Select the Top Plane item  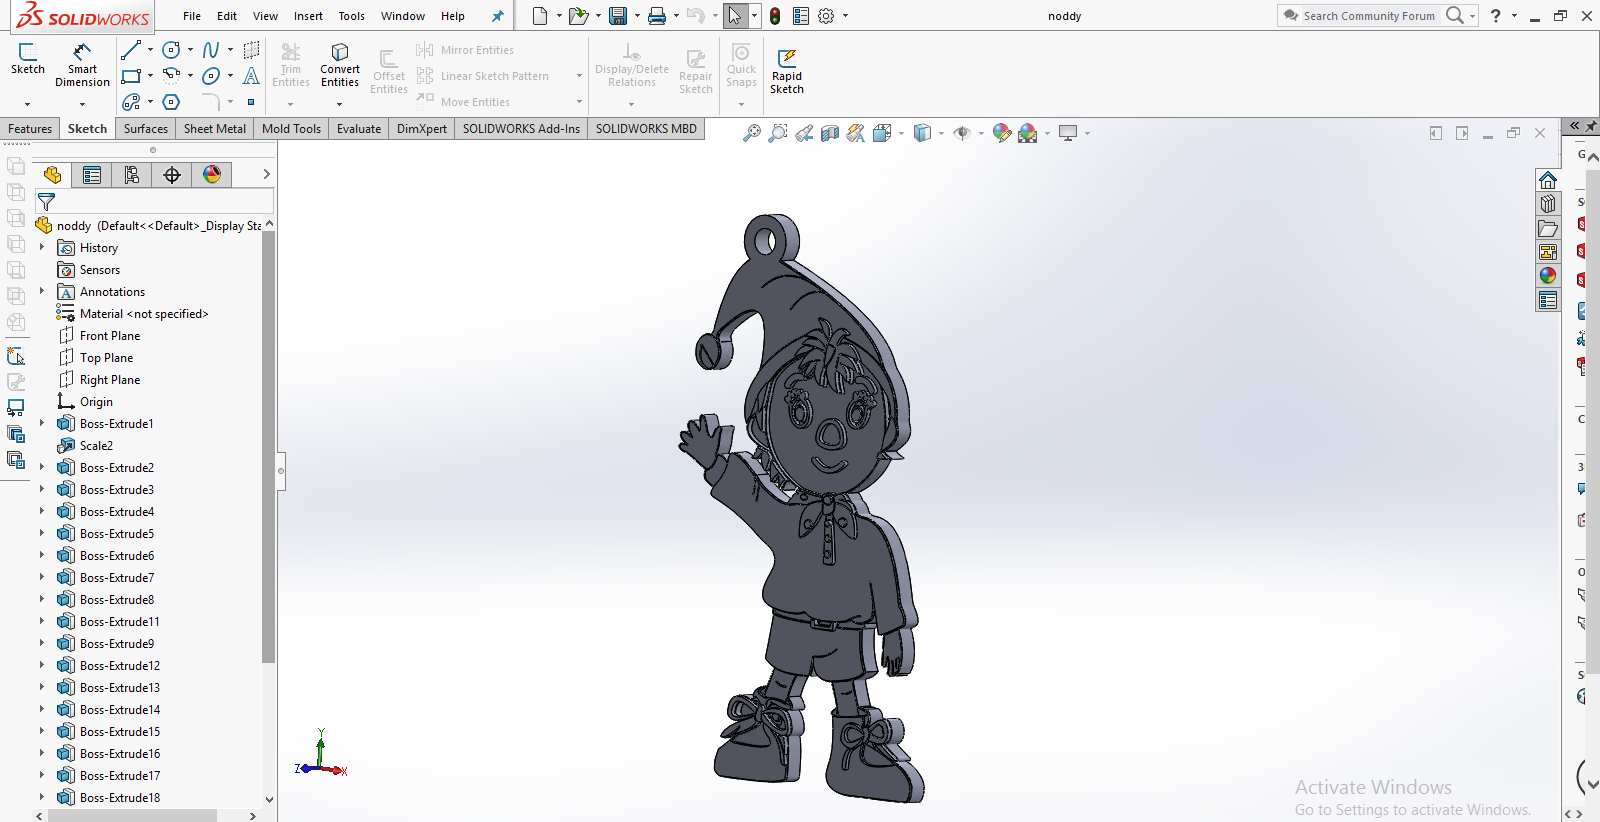point(106,358)
